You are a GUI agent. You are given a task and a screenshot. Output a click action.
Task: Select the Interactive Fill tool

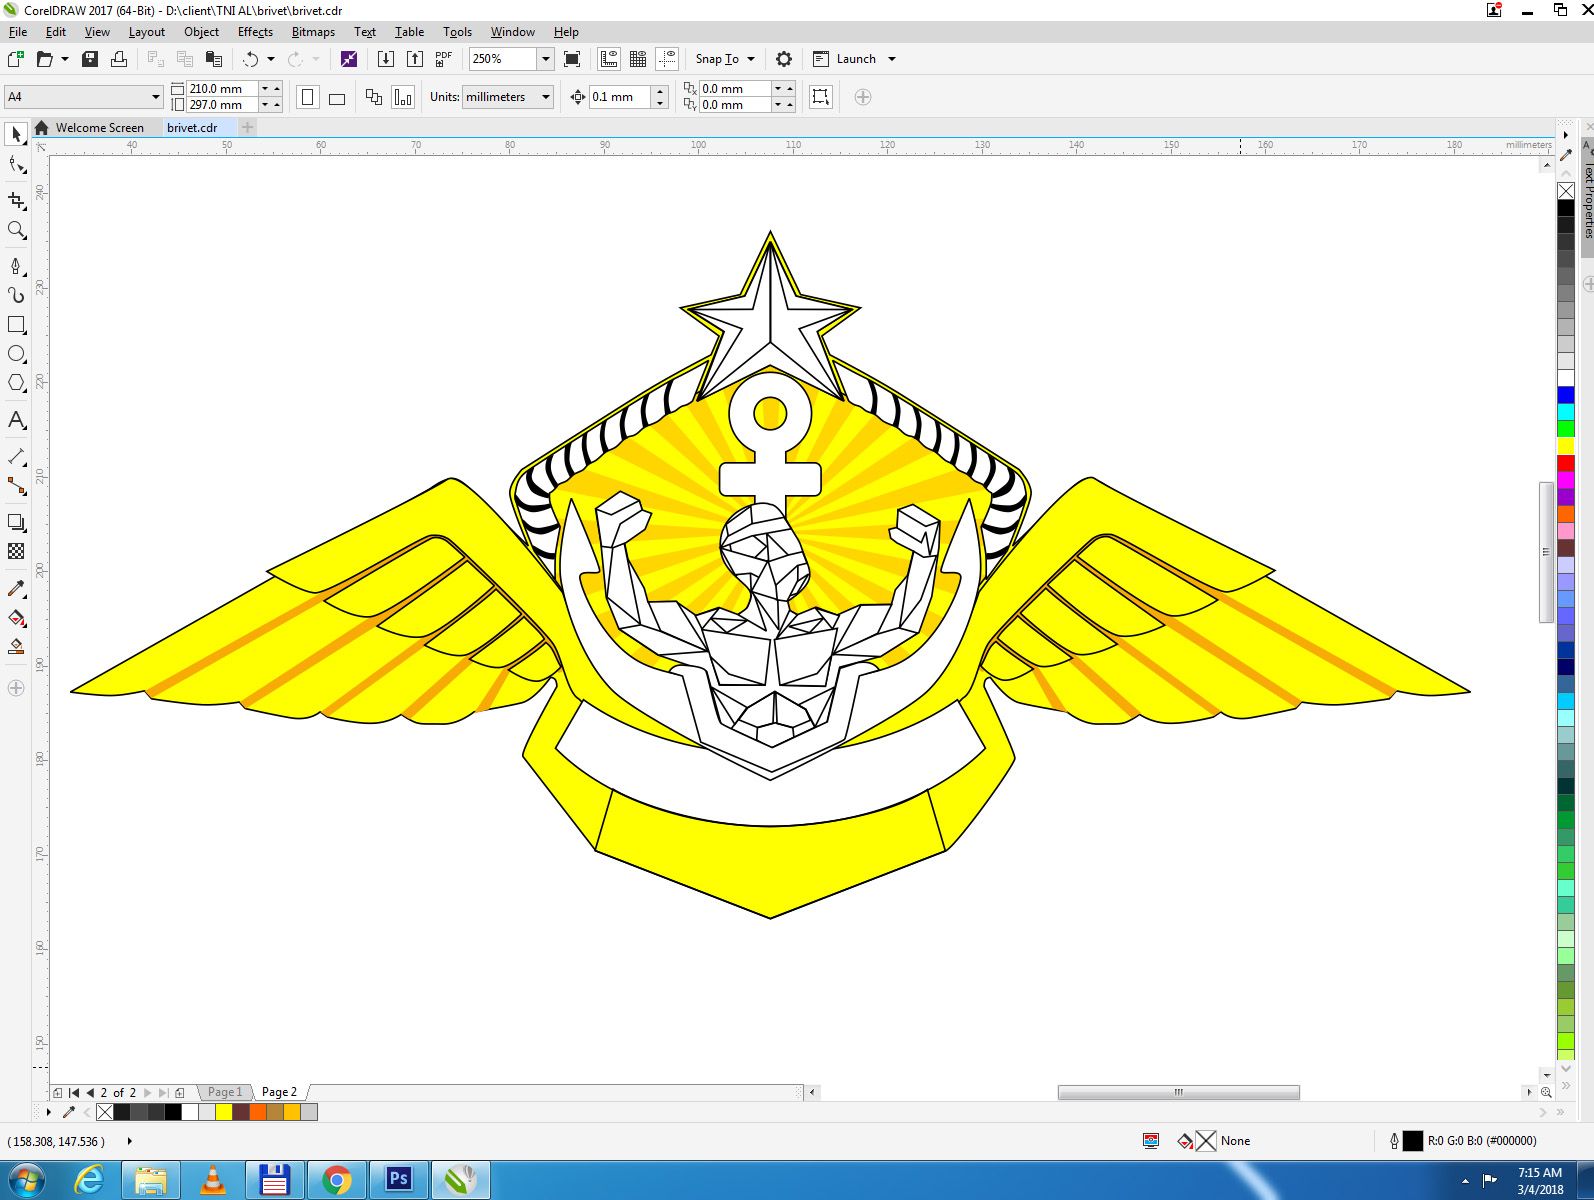pos(16,617)
